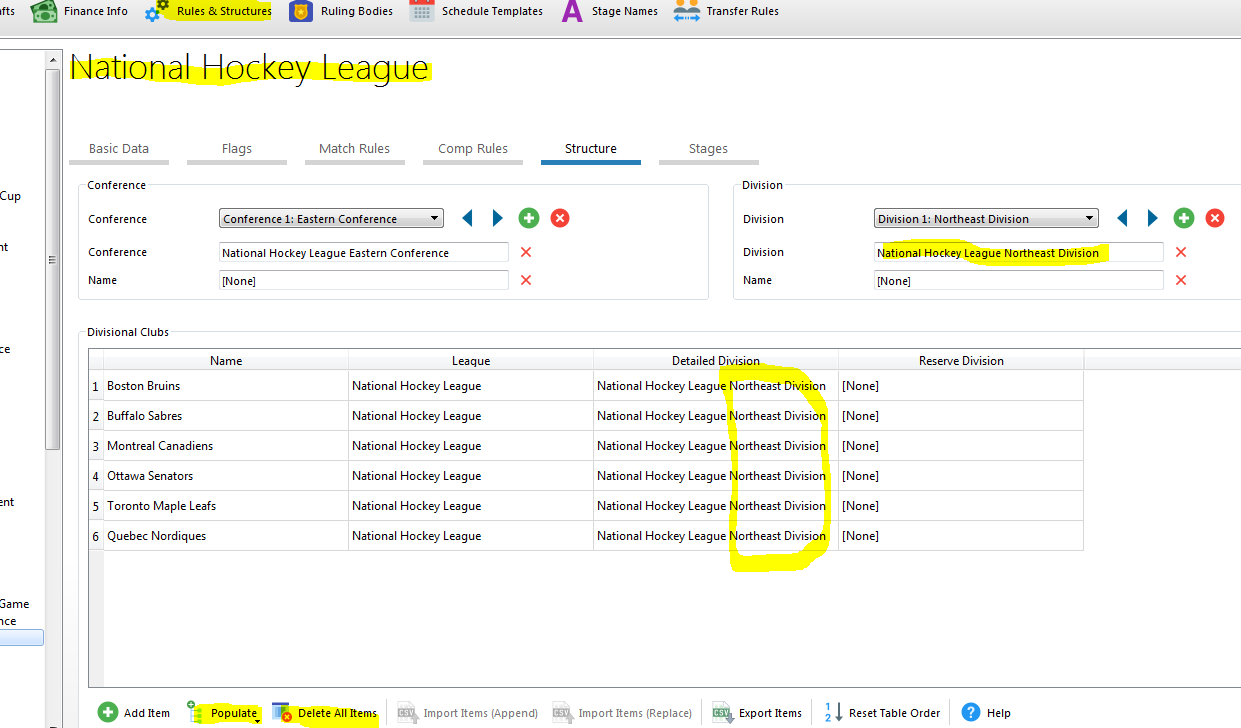The image size is (1241, 728).
Task: Click Ottawa Senators Detailed Division cell
Action: pyautogui.click(x=716, y=476)
